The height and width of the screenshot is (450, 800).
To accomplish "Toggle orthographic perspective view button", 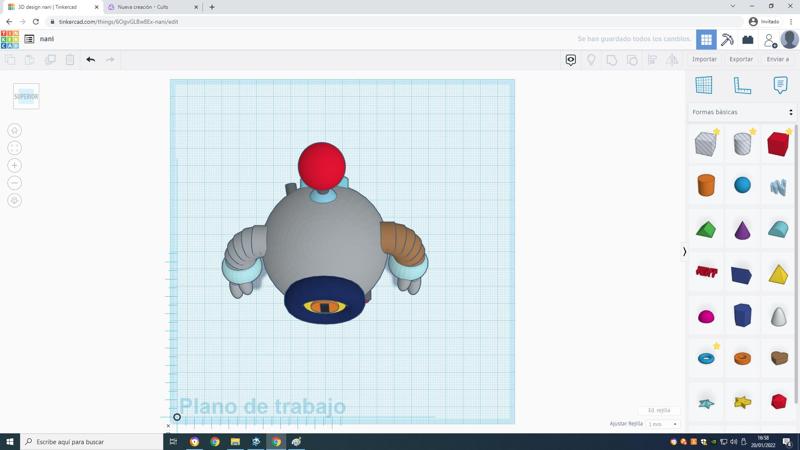I will pos(14,201).
